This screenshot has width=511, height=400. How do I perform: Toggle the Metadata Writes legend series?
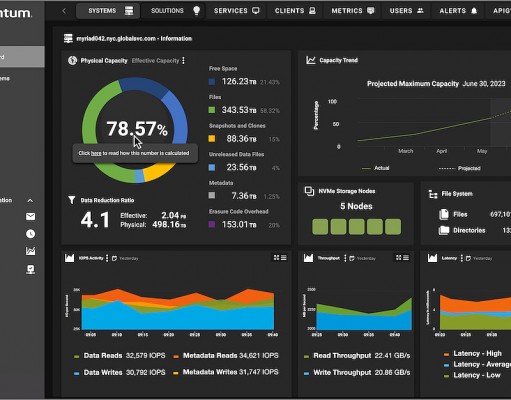226,372
